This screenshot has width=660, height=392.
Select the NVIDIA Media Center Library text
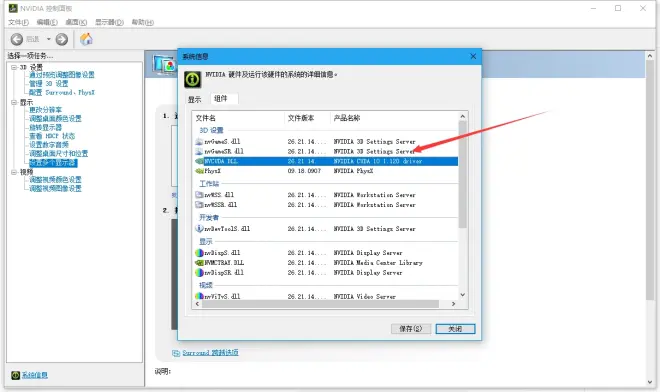[378, 263]
